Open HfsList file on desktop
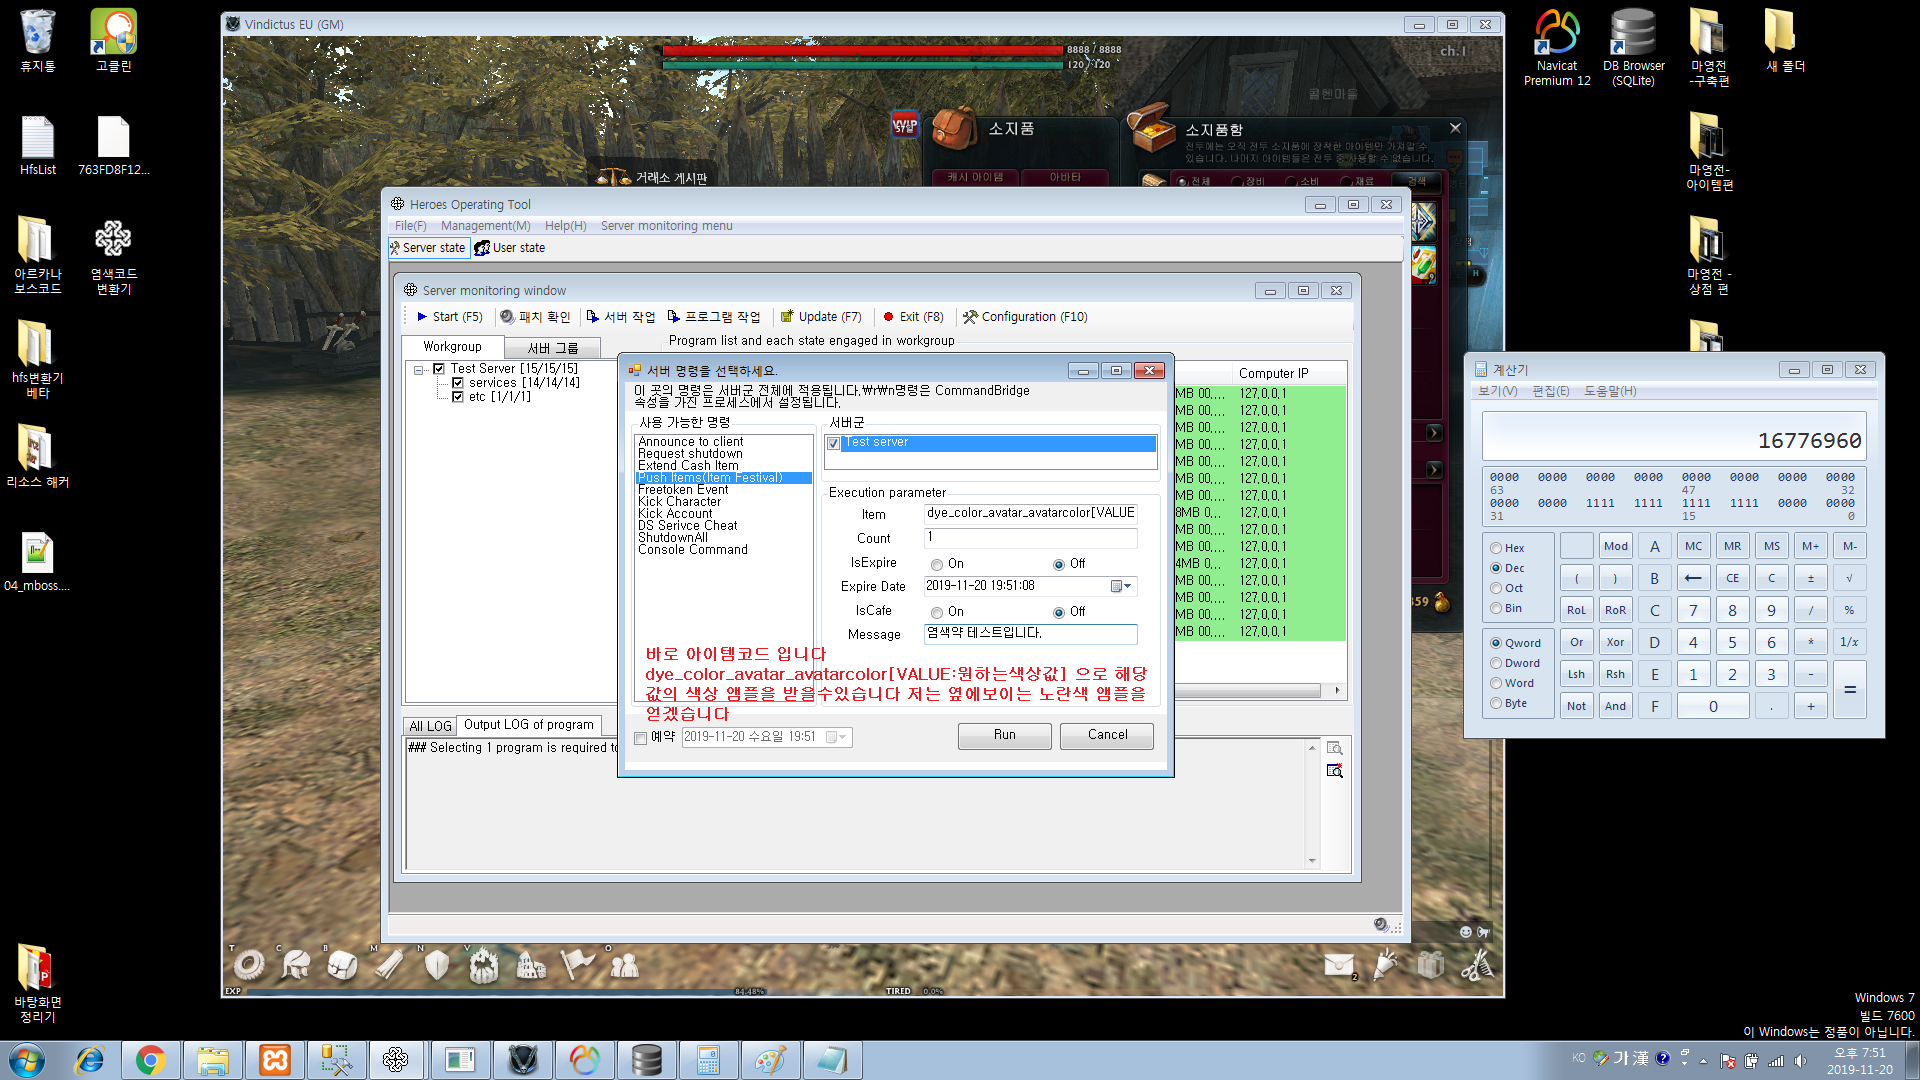Screen dimensions: 1920x1080 38,145
